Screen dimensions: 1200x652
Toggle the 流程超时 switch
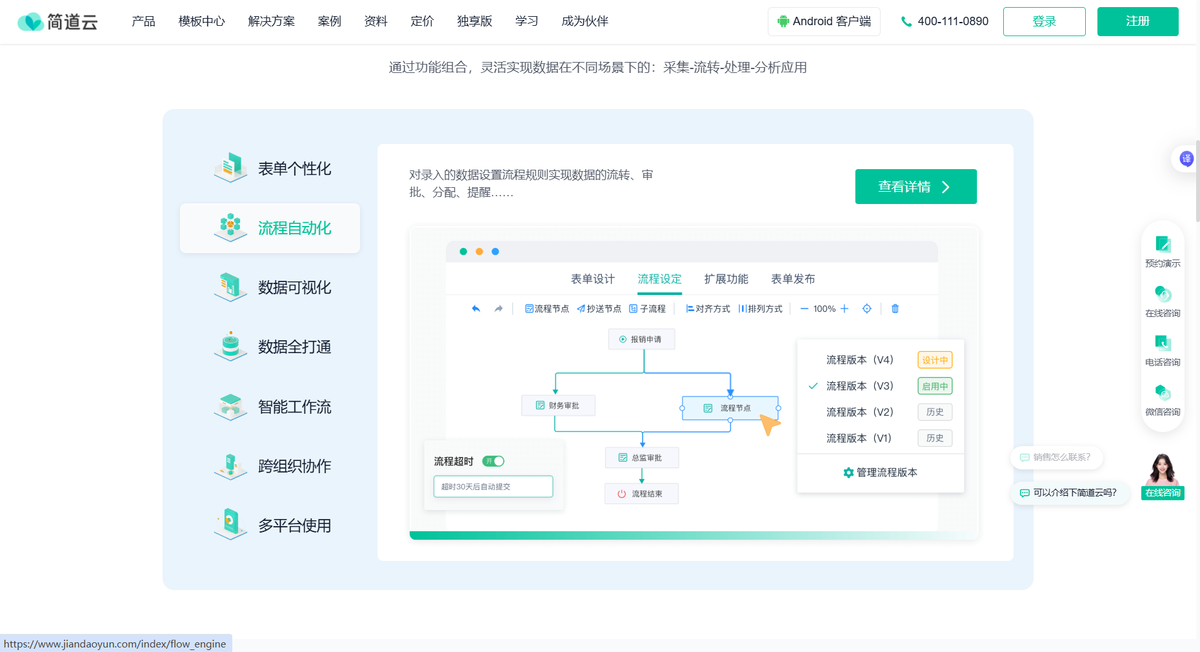[493, 461]
